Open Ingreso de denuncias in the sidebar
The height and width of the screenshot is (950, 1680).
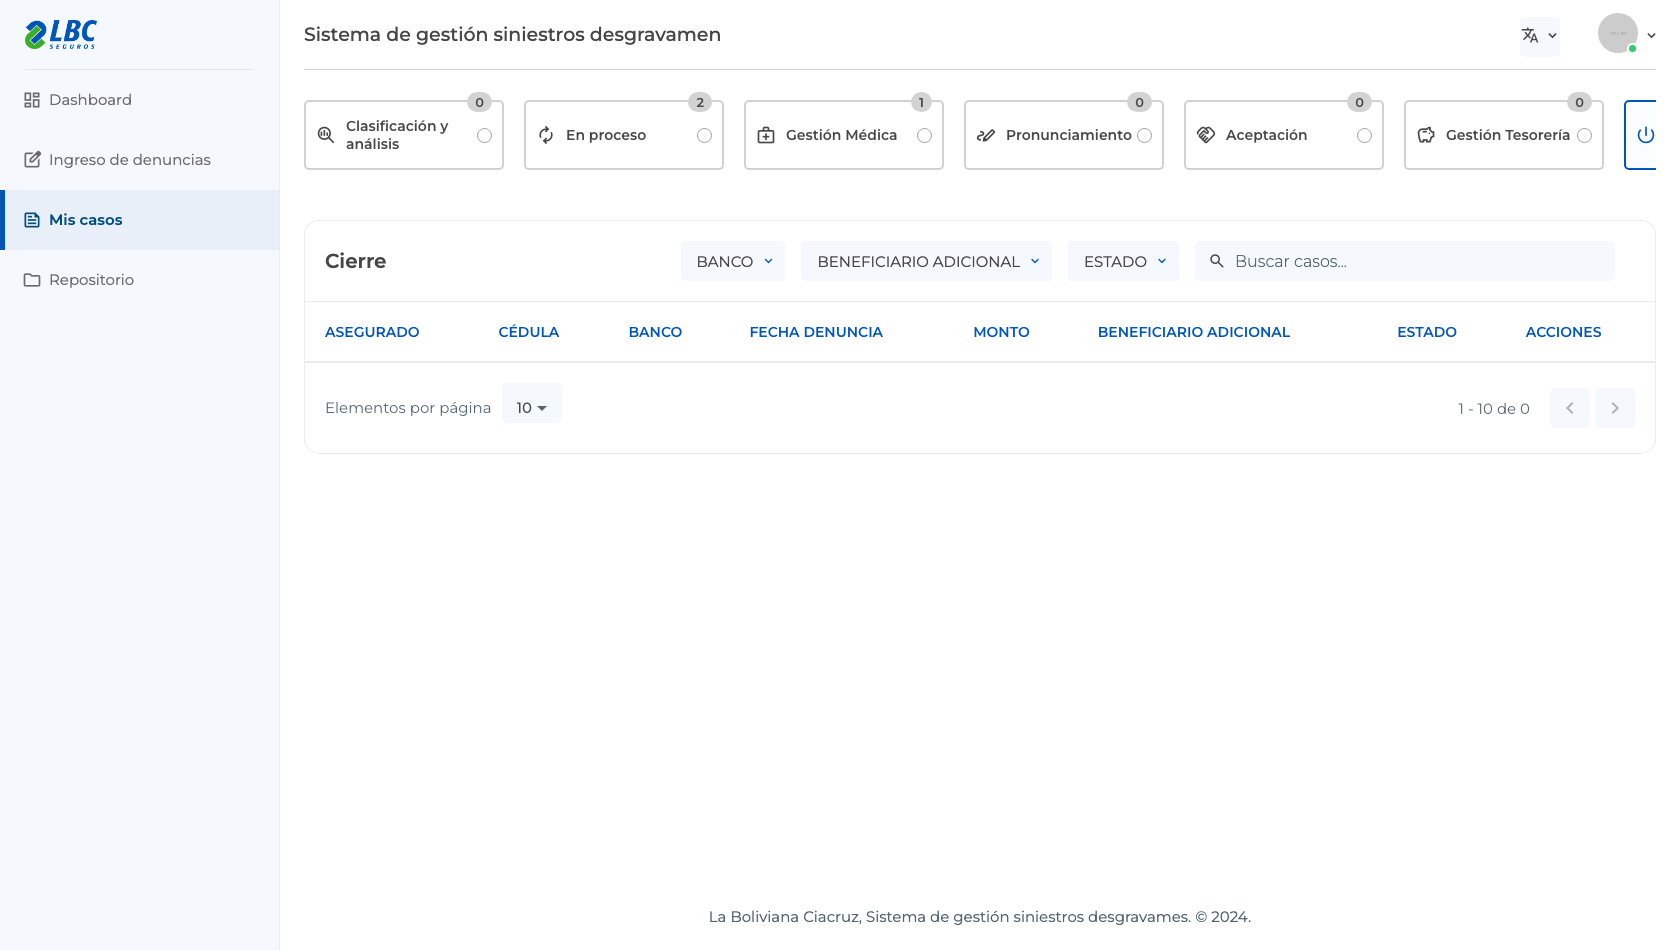pyautogui.click(x=140, y=160)
